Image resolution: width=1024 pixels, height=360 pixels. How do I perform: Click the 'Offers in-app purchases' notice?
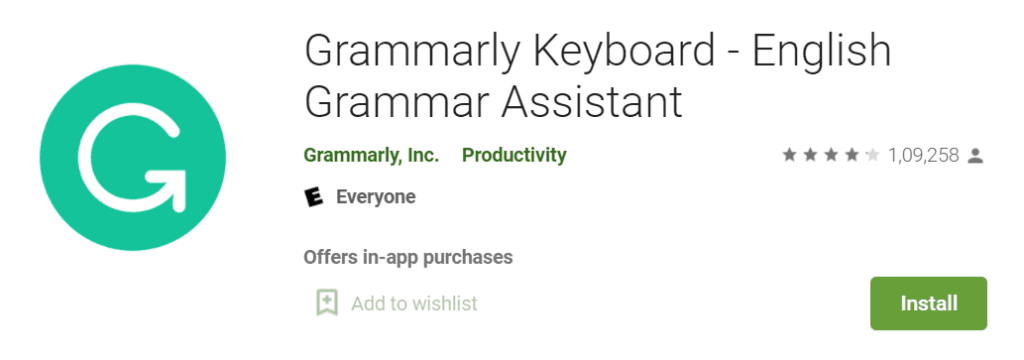(408, 257)
